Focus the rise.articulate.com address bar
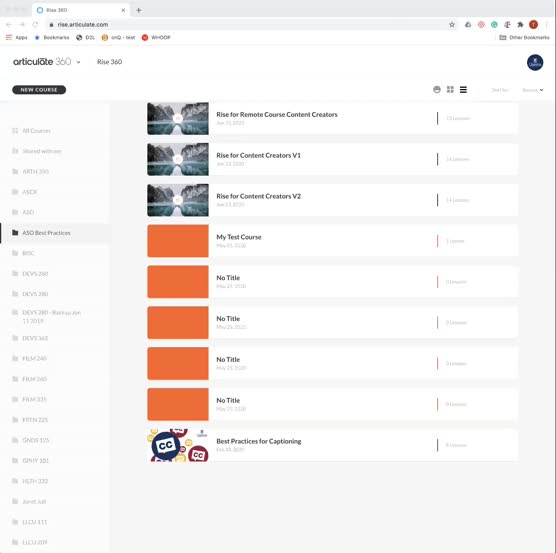This screenshot has width=556, height=553. click(x=248, y=24)
